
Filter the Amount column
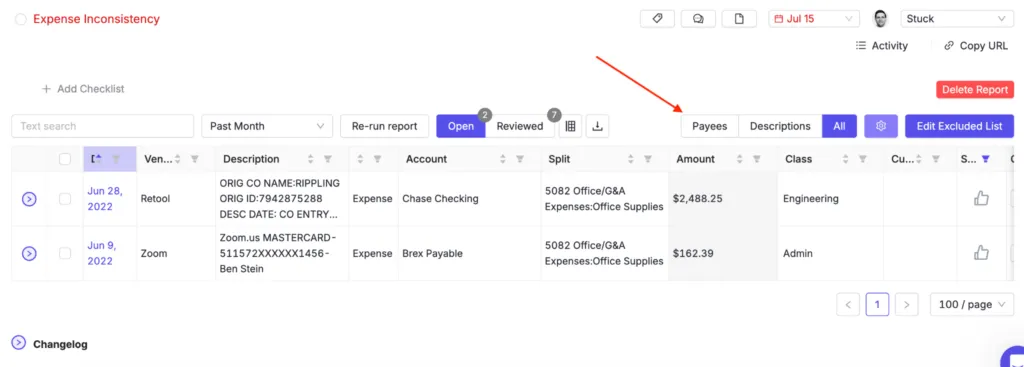point(757,159)
